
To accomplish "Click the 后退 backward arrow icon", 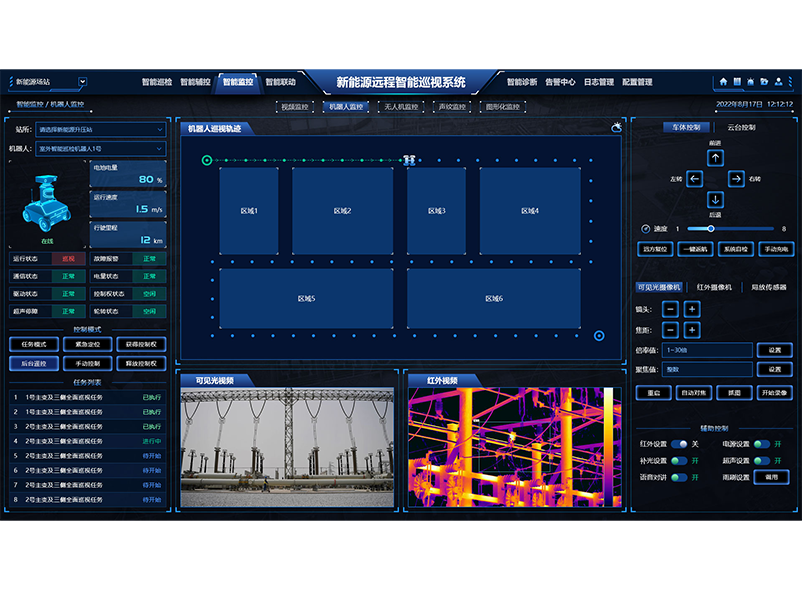I will coord(715,199).
